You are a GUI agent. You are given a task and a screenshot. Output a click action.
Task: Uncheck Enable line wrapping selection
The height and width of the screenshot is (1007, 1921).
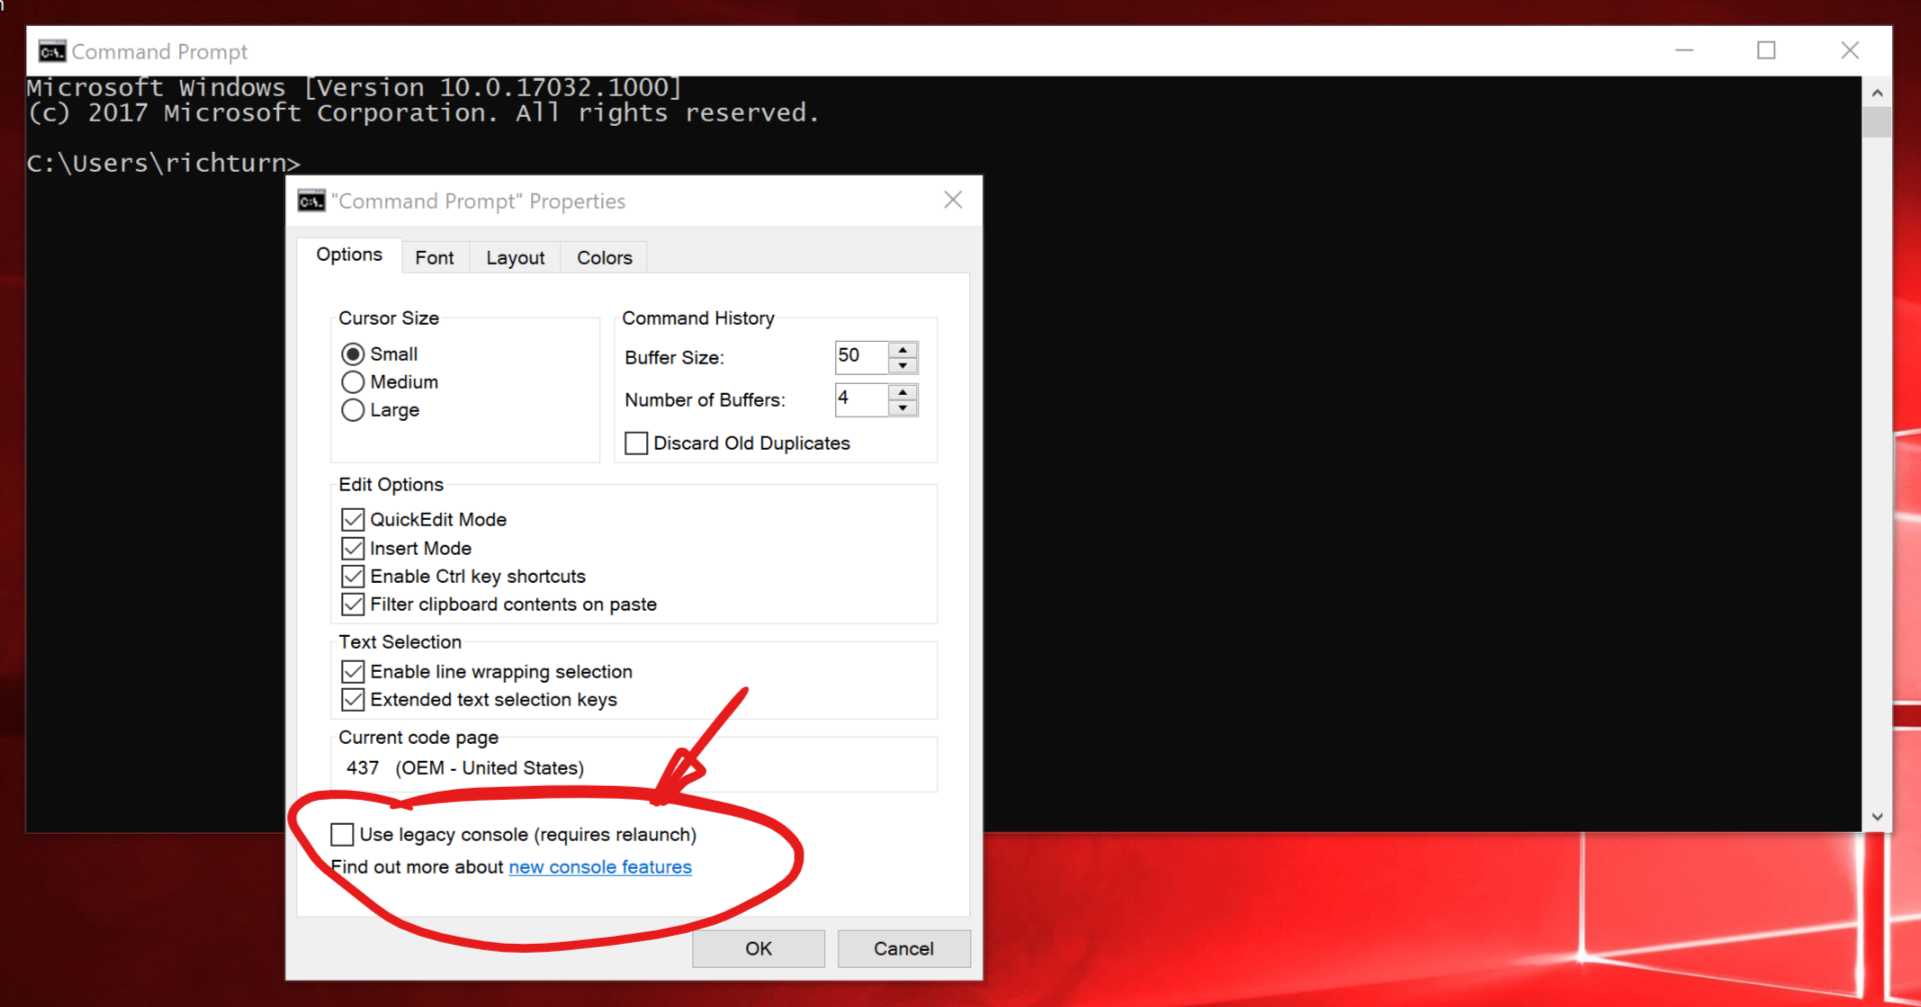tap(352, 671)
